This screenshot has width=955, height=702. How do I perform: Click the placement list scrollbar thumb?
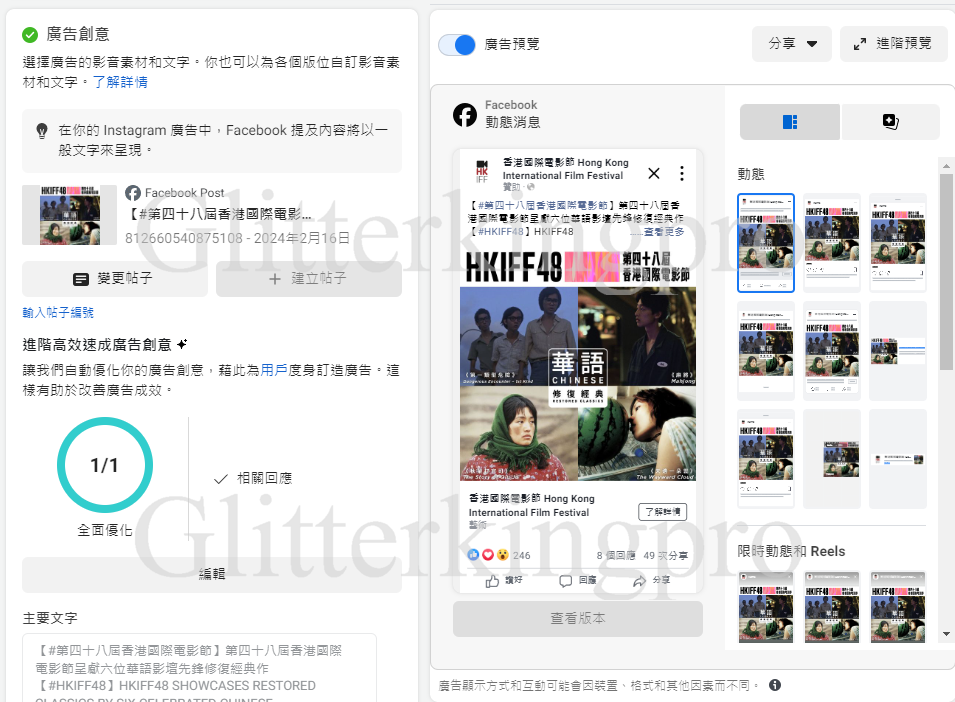tap(946, 272)
